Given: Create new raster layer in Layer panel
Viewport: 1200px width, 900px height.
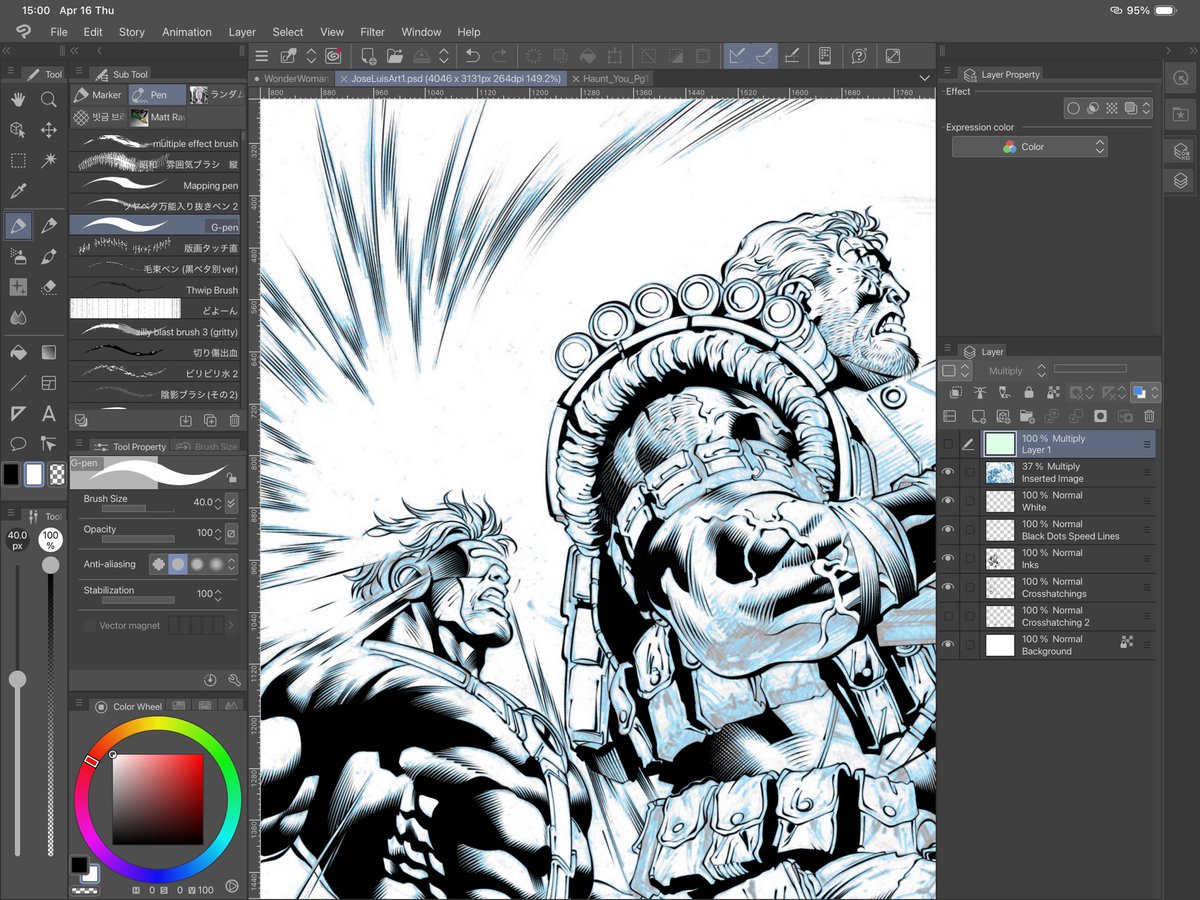Looking at the screenshot, I should click(x=978, y=416).
